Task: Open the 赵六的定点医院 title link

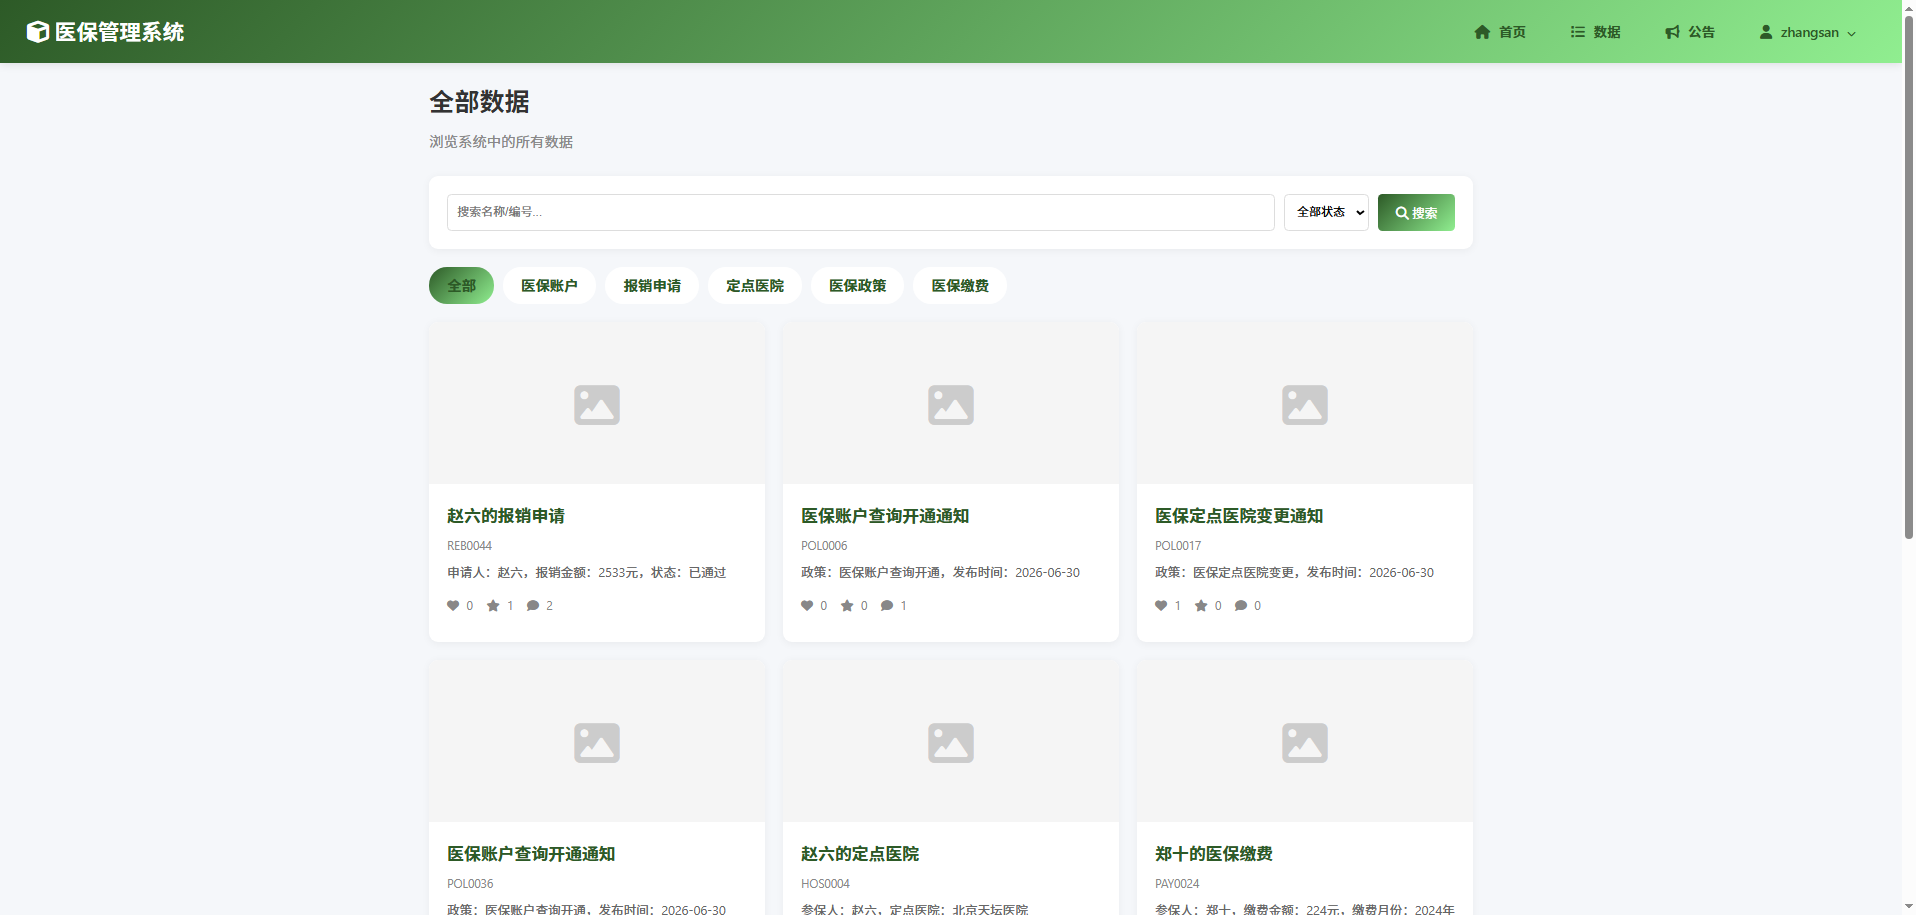Action: (x=860, y=854)
